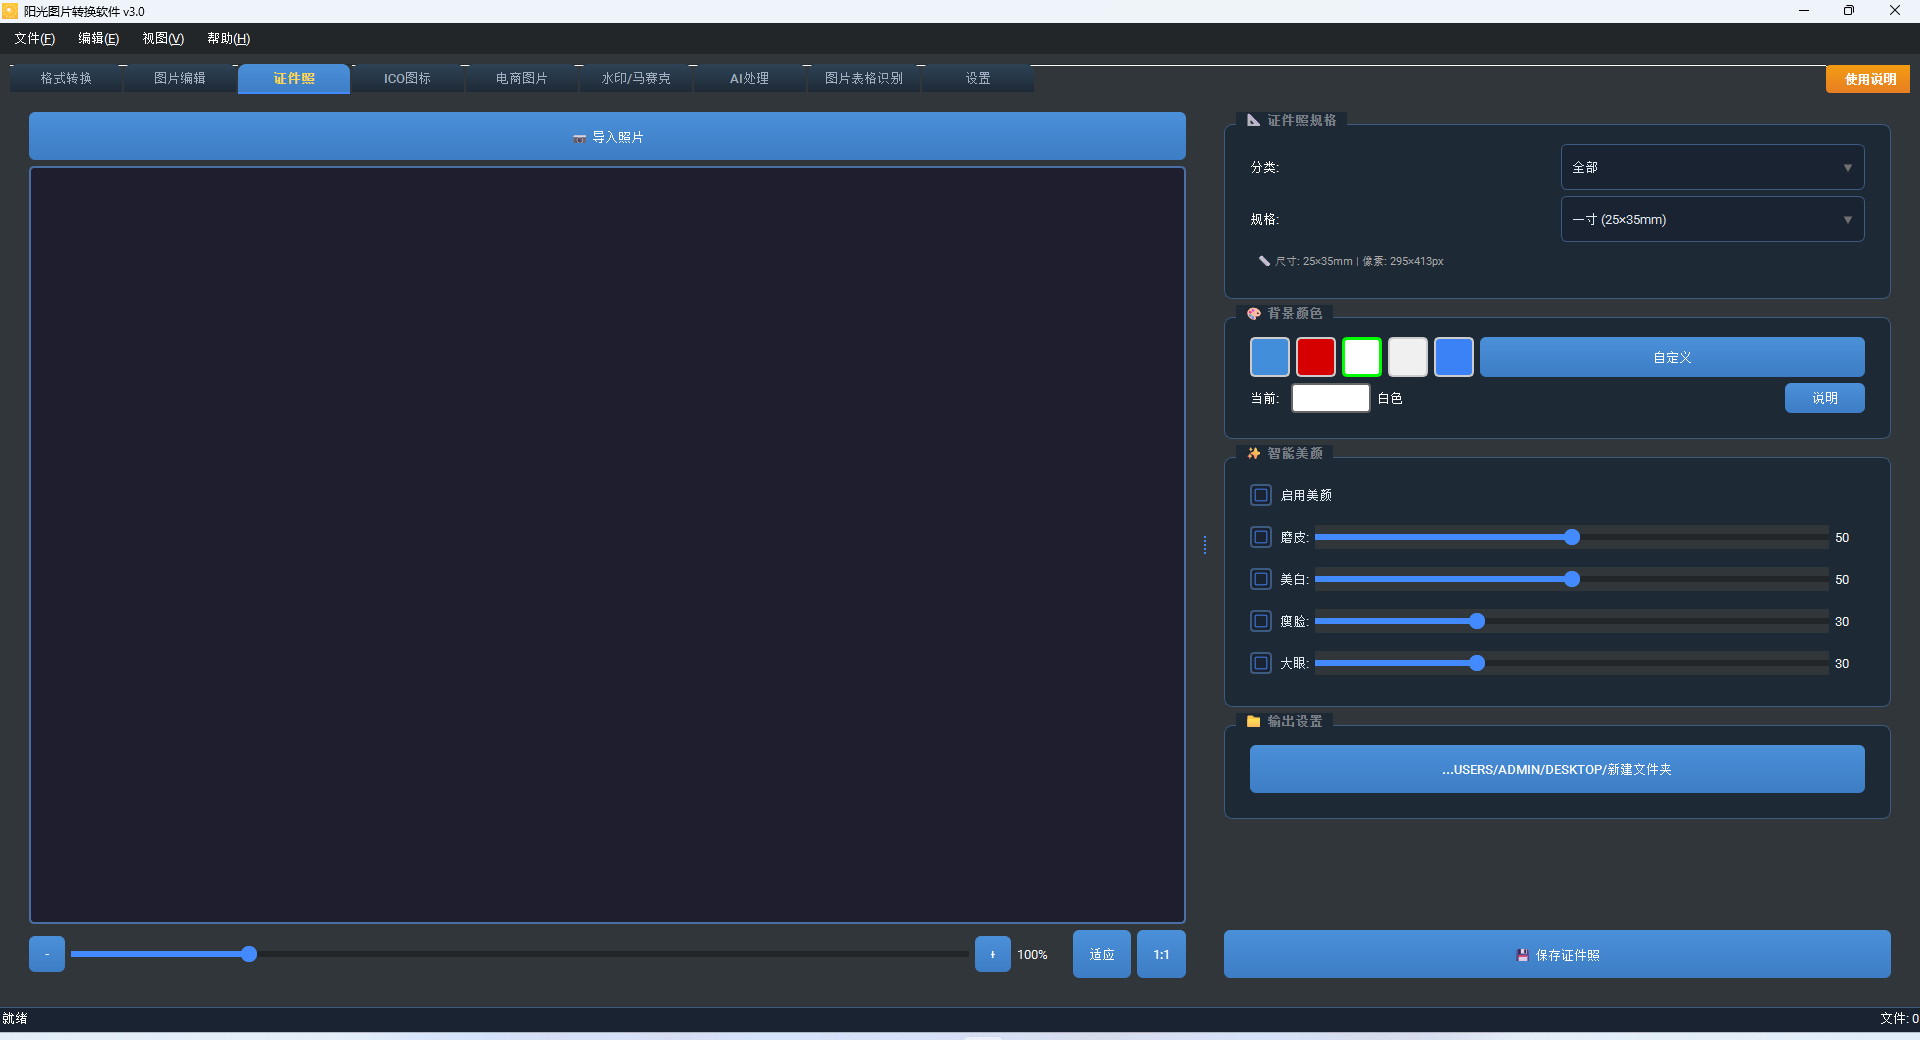Select the white background color swatch
The height and width of the screenshot is (1040, 1920).
[x=1361, y=357]
